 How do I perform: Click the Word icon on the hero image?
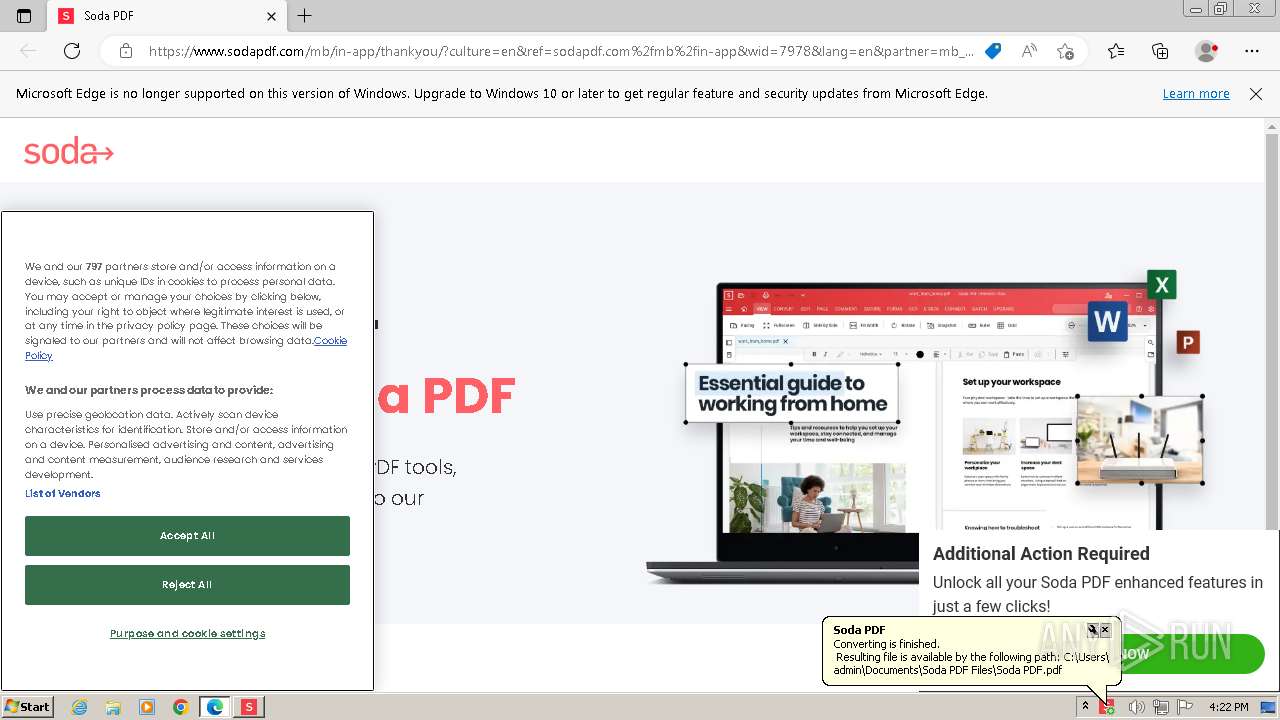1107,322
